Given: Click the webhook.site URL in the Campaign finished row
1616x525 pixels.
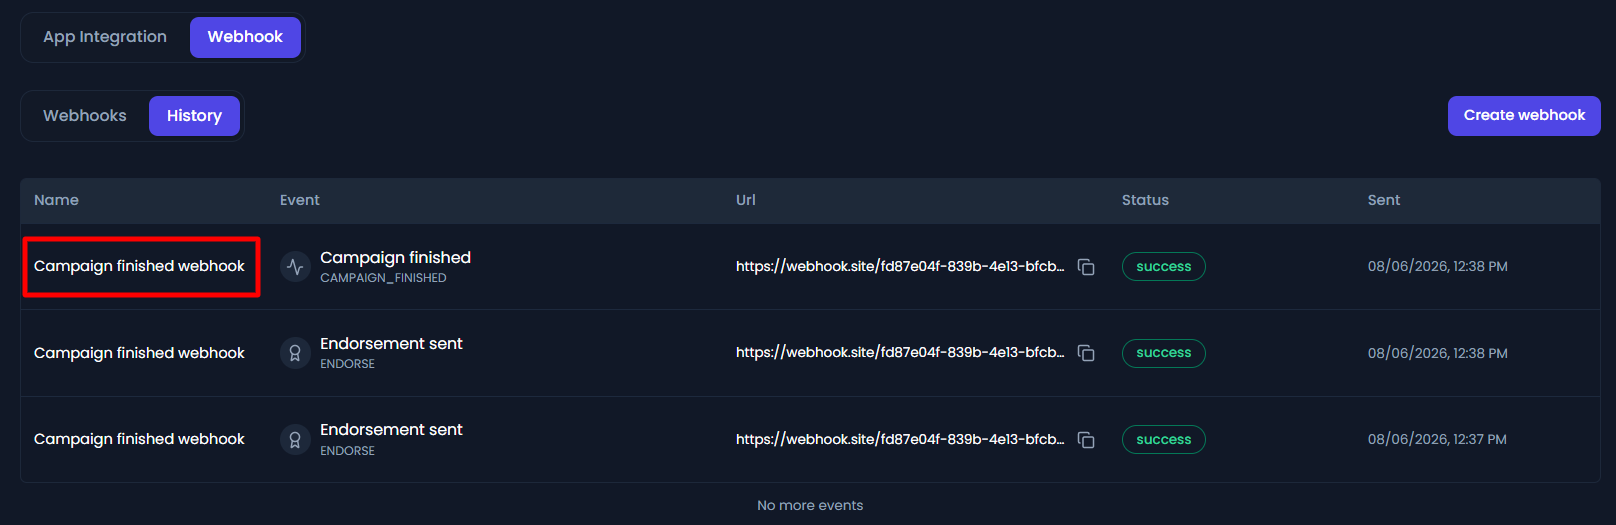Looking at the screenshot, I should [900, 266].
